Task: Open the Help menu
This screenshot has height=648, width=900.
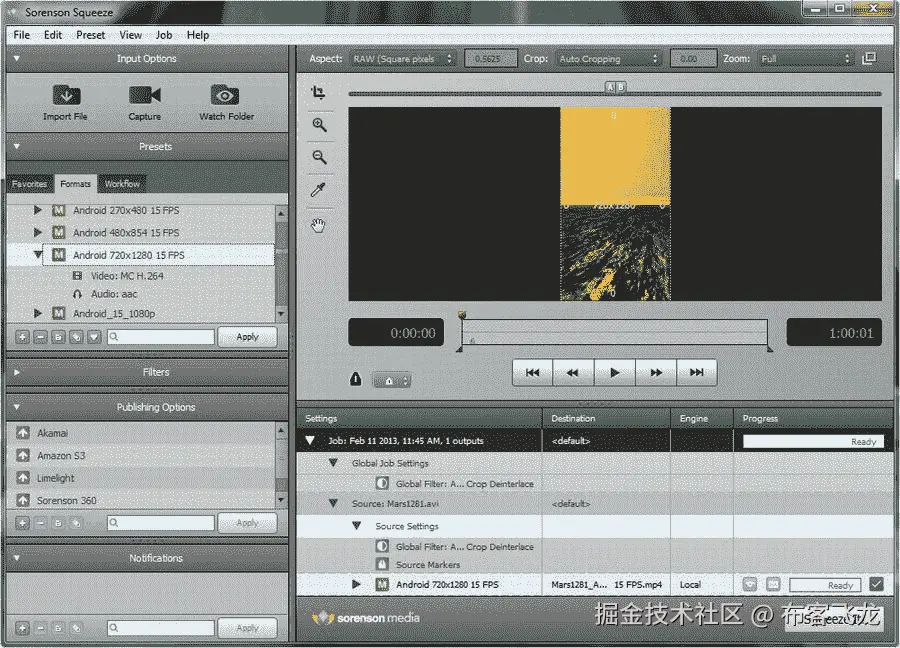Action: coord(198,35)
